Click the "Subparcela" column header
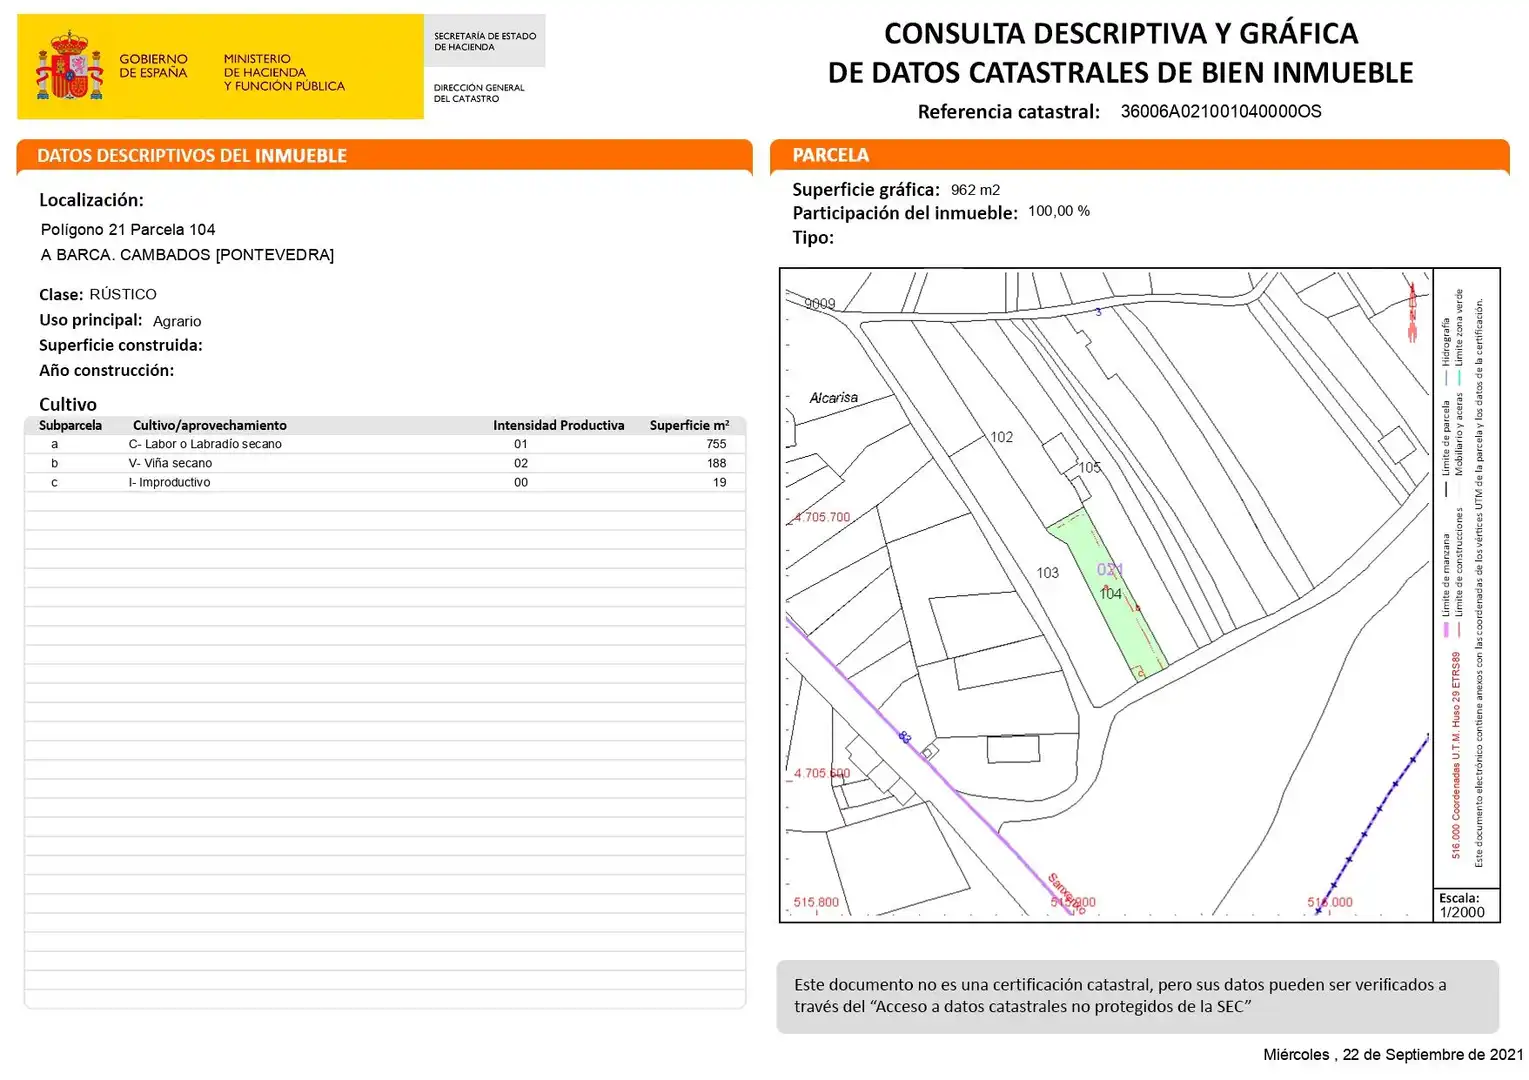This screenshot has width=1529, height=1080. click(70, 425)
